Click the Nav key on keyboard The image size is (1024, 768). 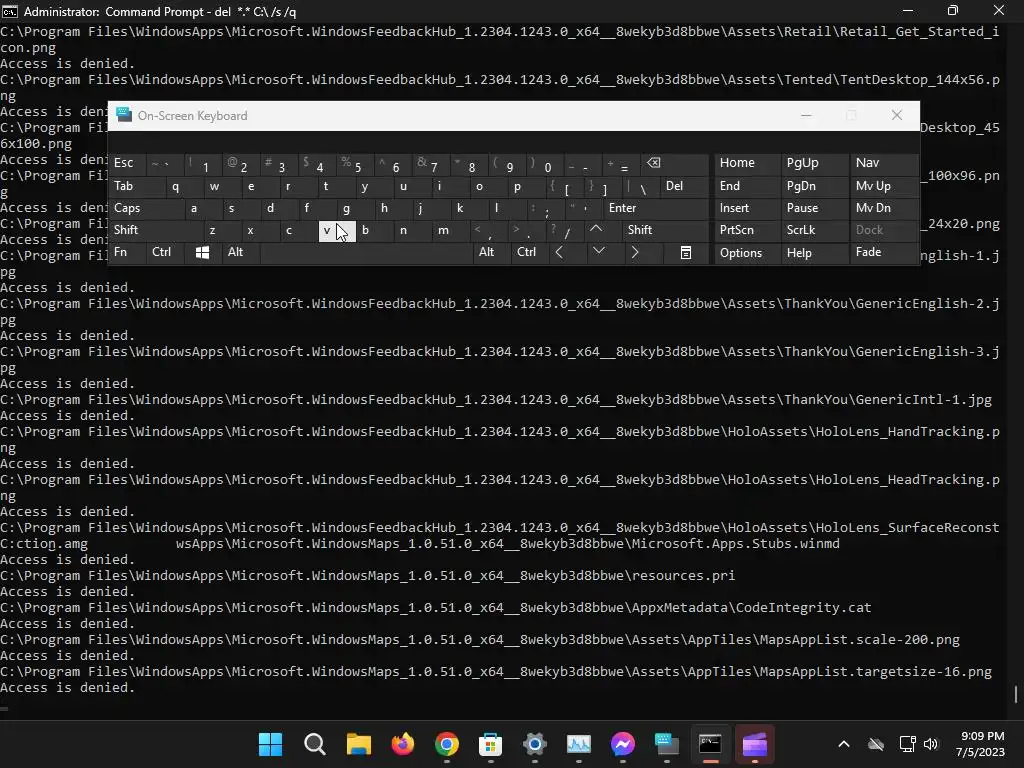pyautogui.click(x=884, y=163)
